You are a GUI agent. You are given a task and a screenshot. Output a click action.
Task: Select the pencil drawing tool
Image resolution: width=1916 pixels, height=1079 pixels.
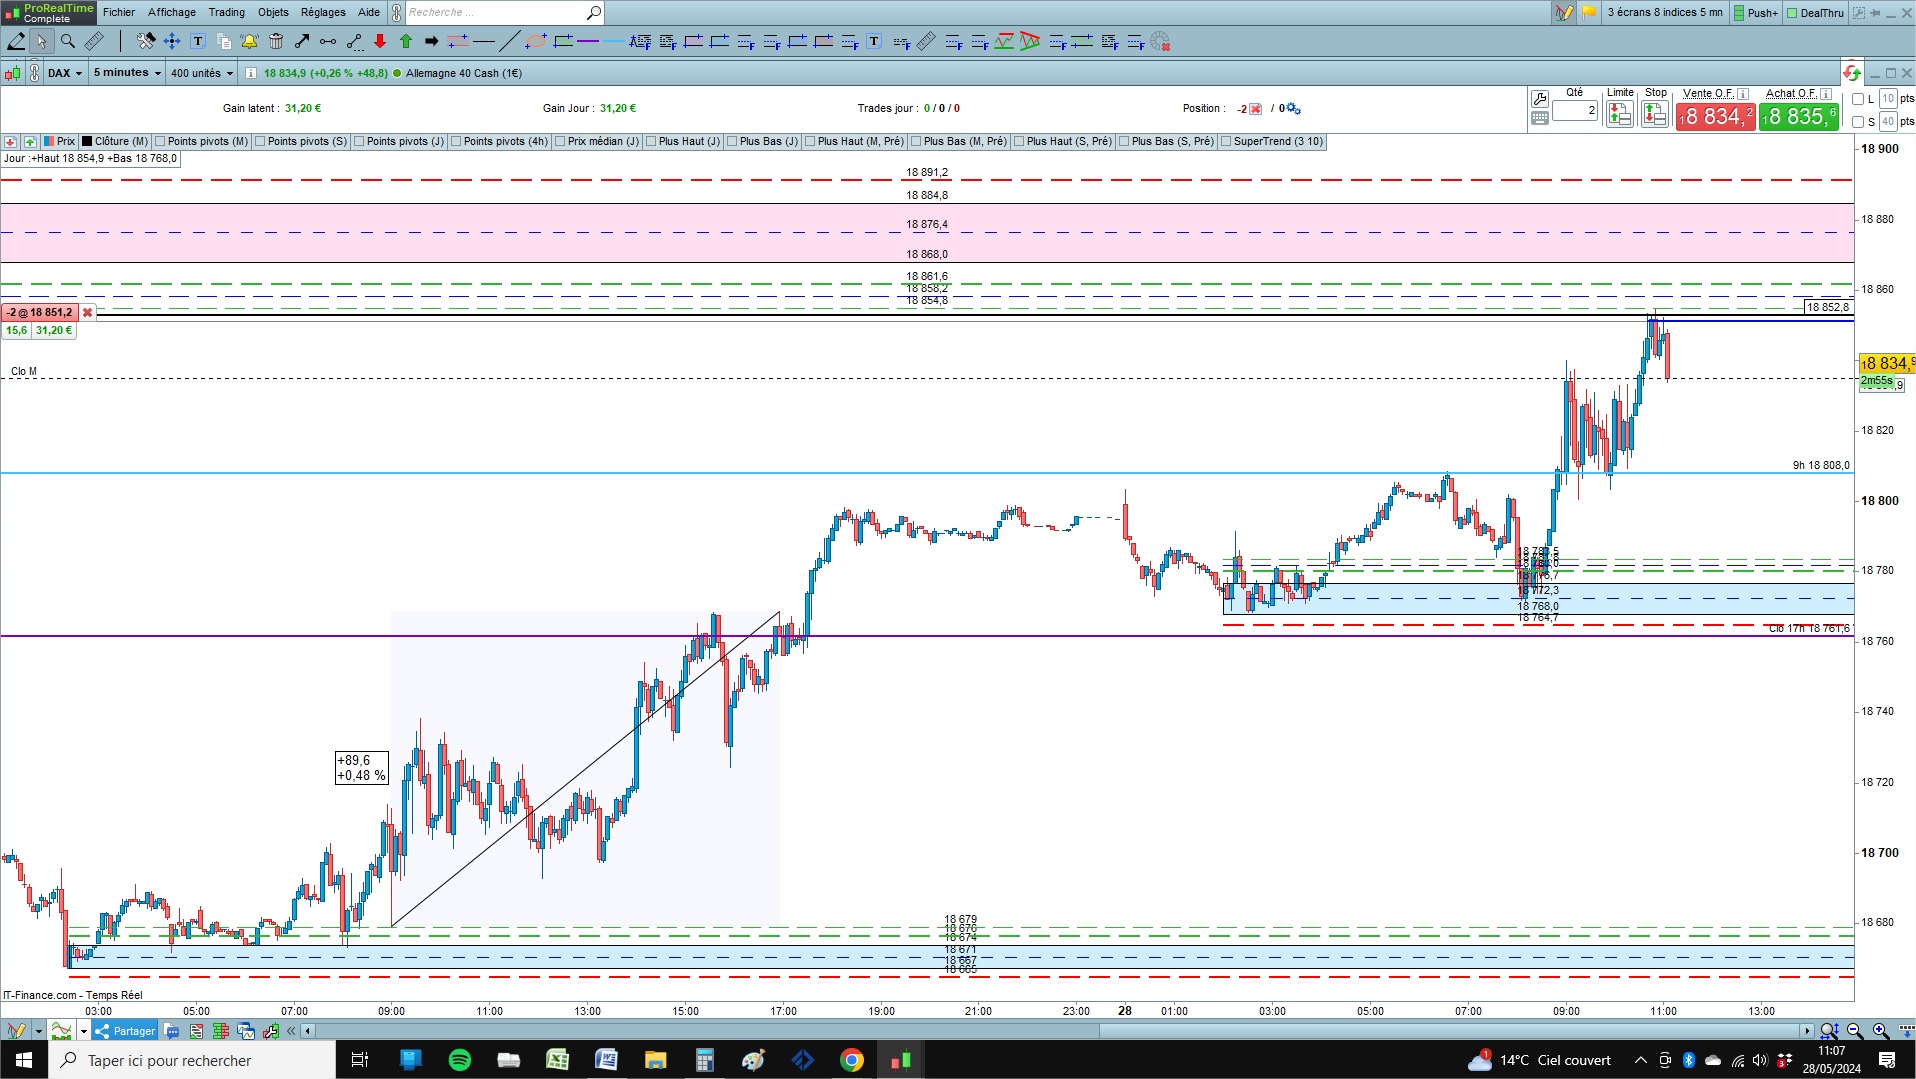coord(16,41)
